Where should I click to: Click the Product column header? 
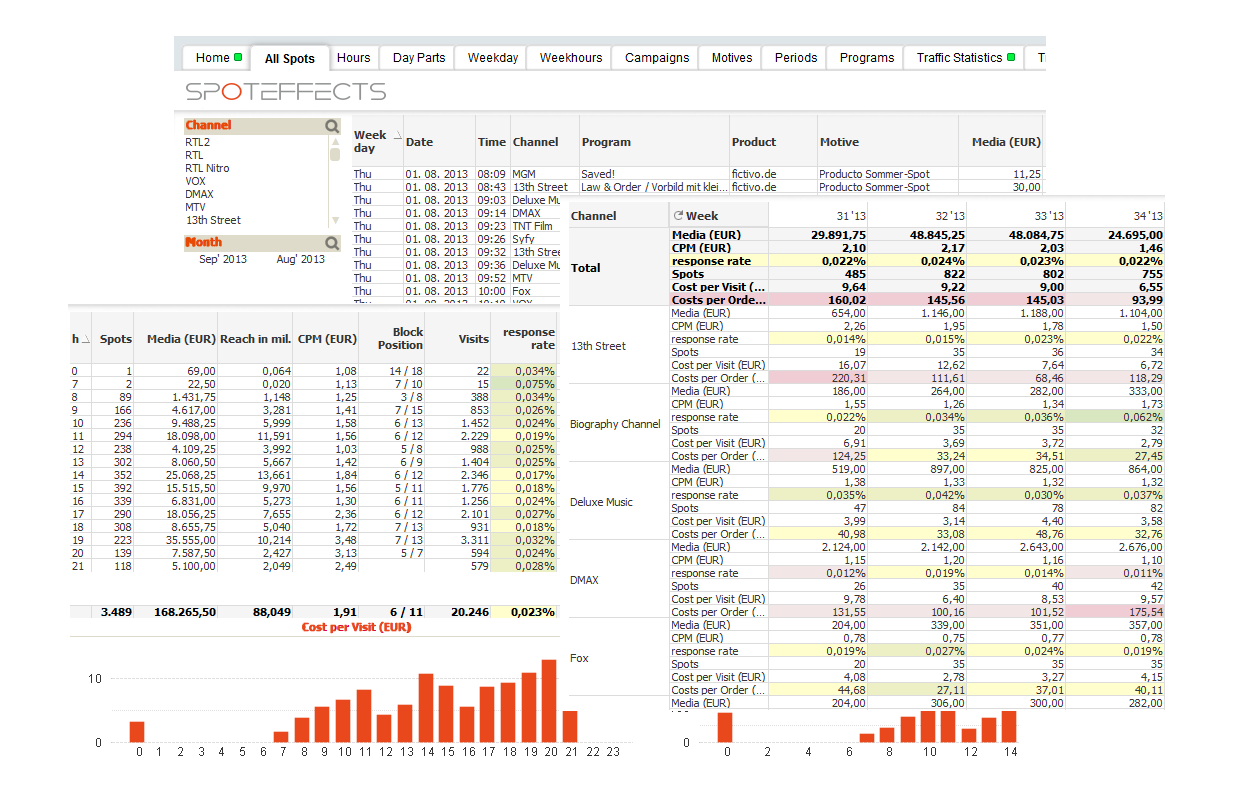click(773, 142)
